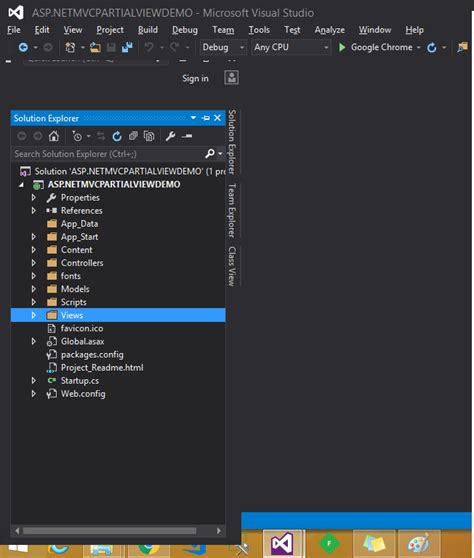Switch to the Class View side tab

point(232,266)
